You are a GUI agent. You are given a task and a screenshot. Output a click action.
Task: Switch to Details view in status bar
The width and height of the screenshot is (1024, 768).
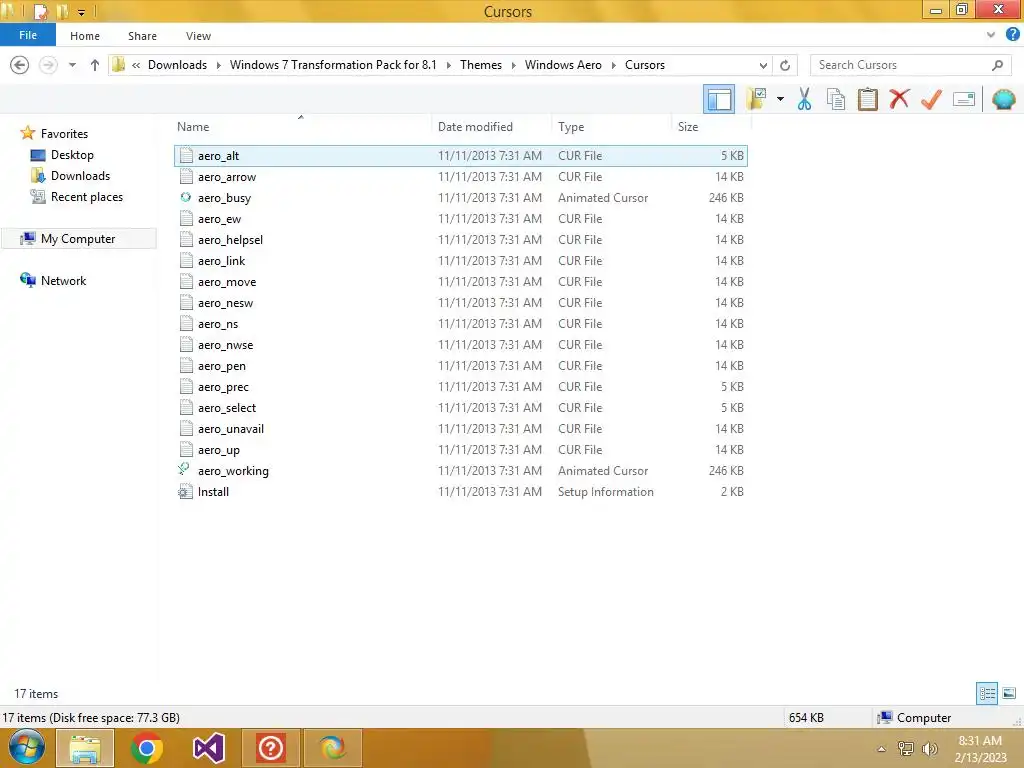(x=987, y=693)
